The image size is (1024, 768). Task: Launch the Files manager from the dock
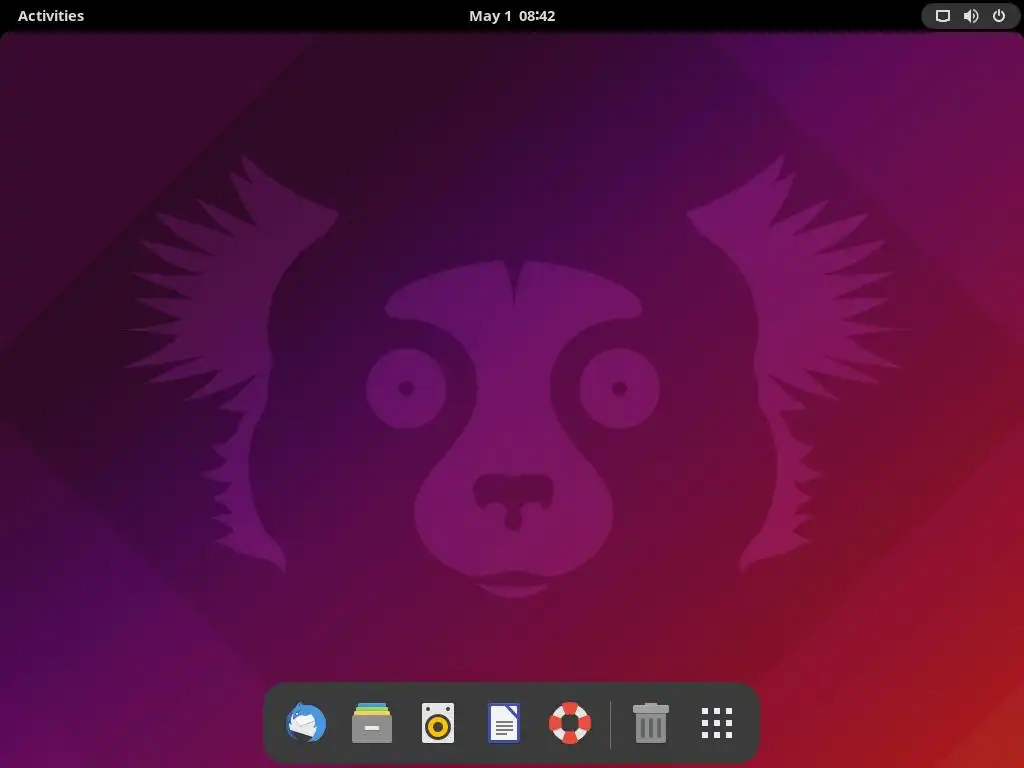tap(372, 722)
